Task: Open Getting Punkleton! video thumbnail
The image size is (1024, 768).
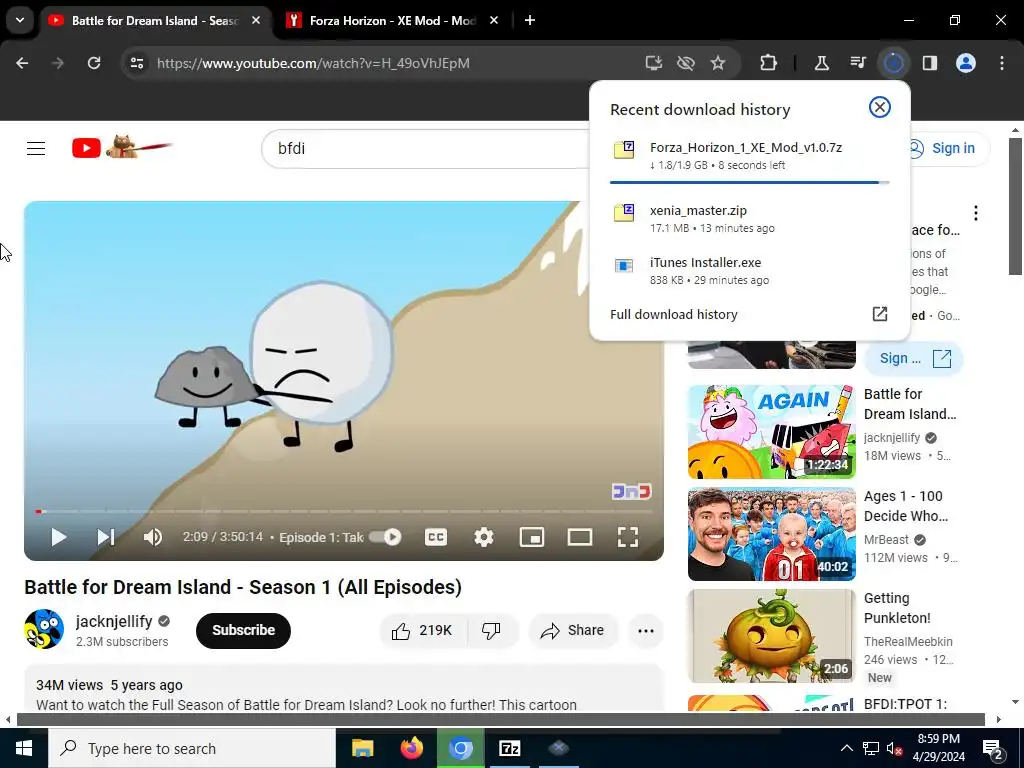Action: (771, 635)
